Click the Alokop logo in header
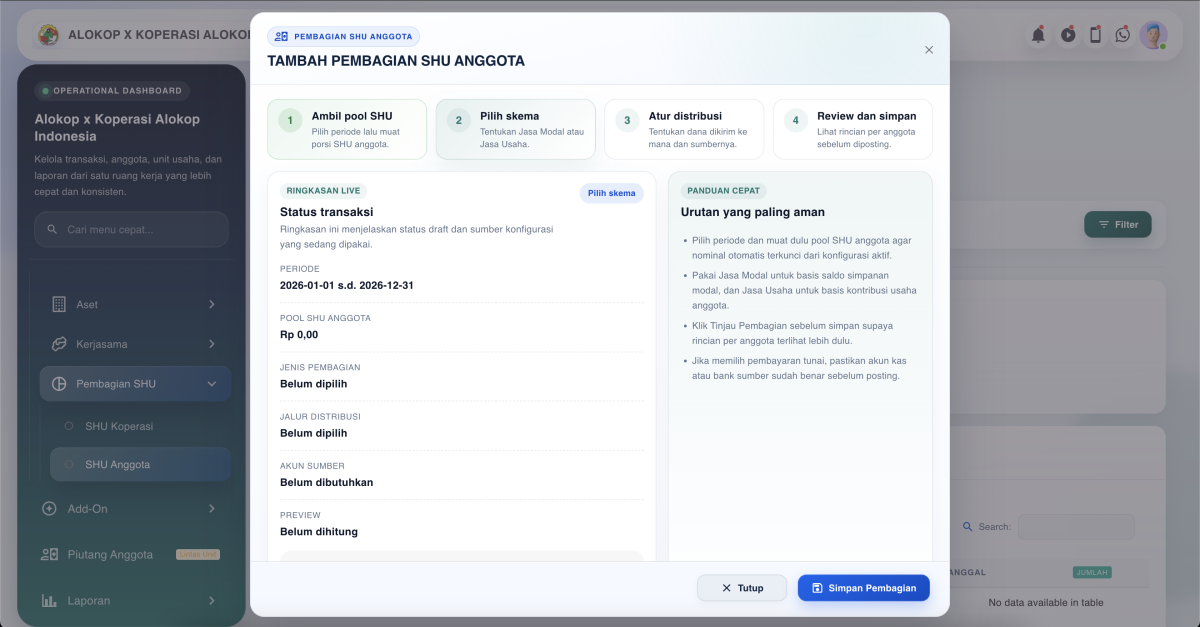 (x=48, y=35)
